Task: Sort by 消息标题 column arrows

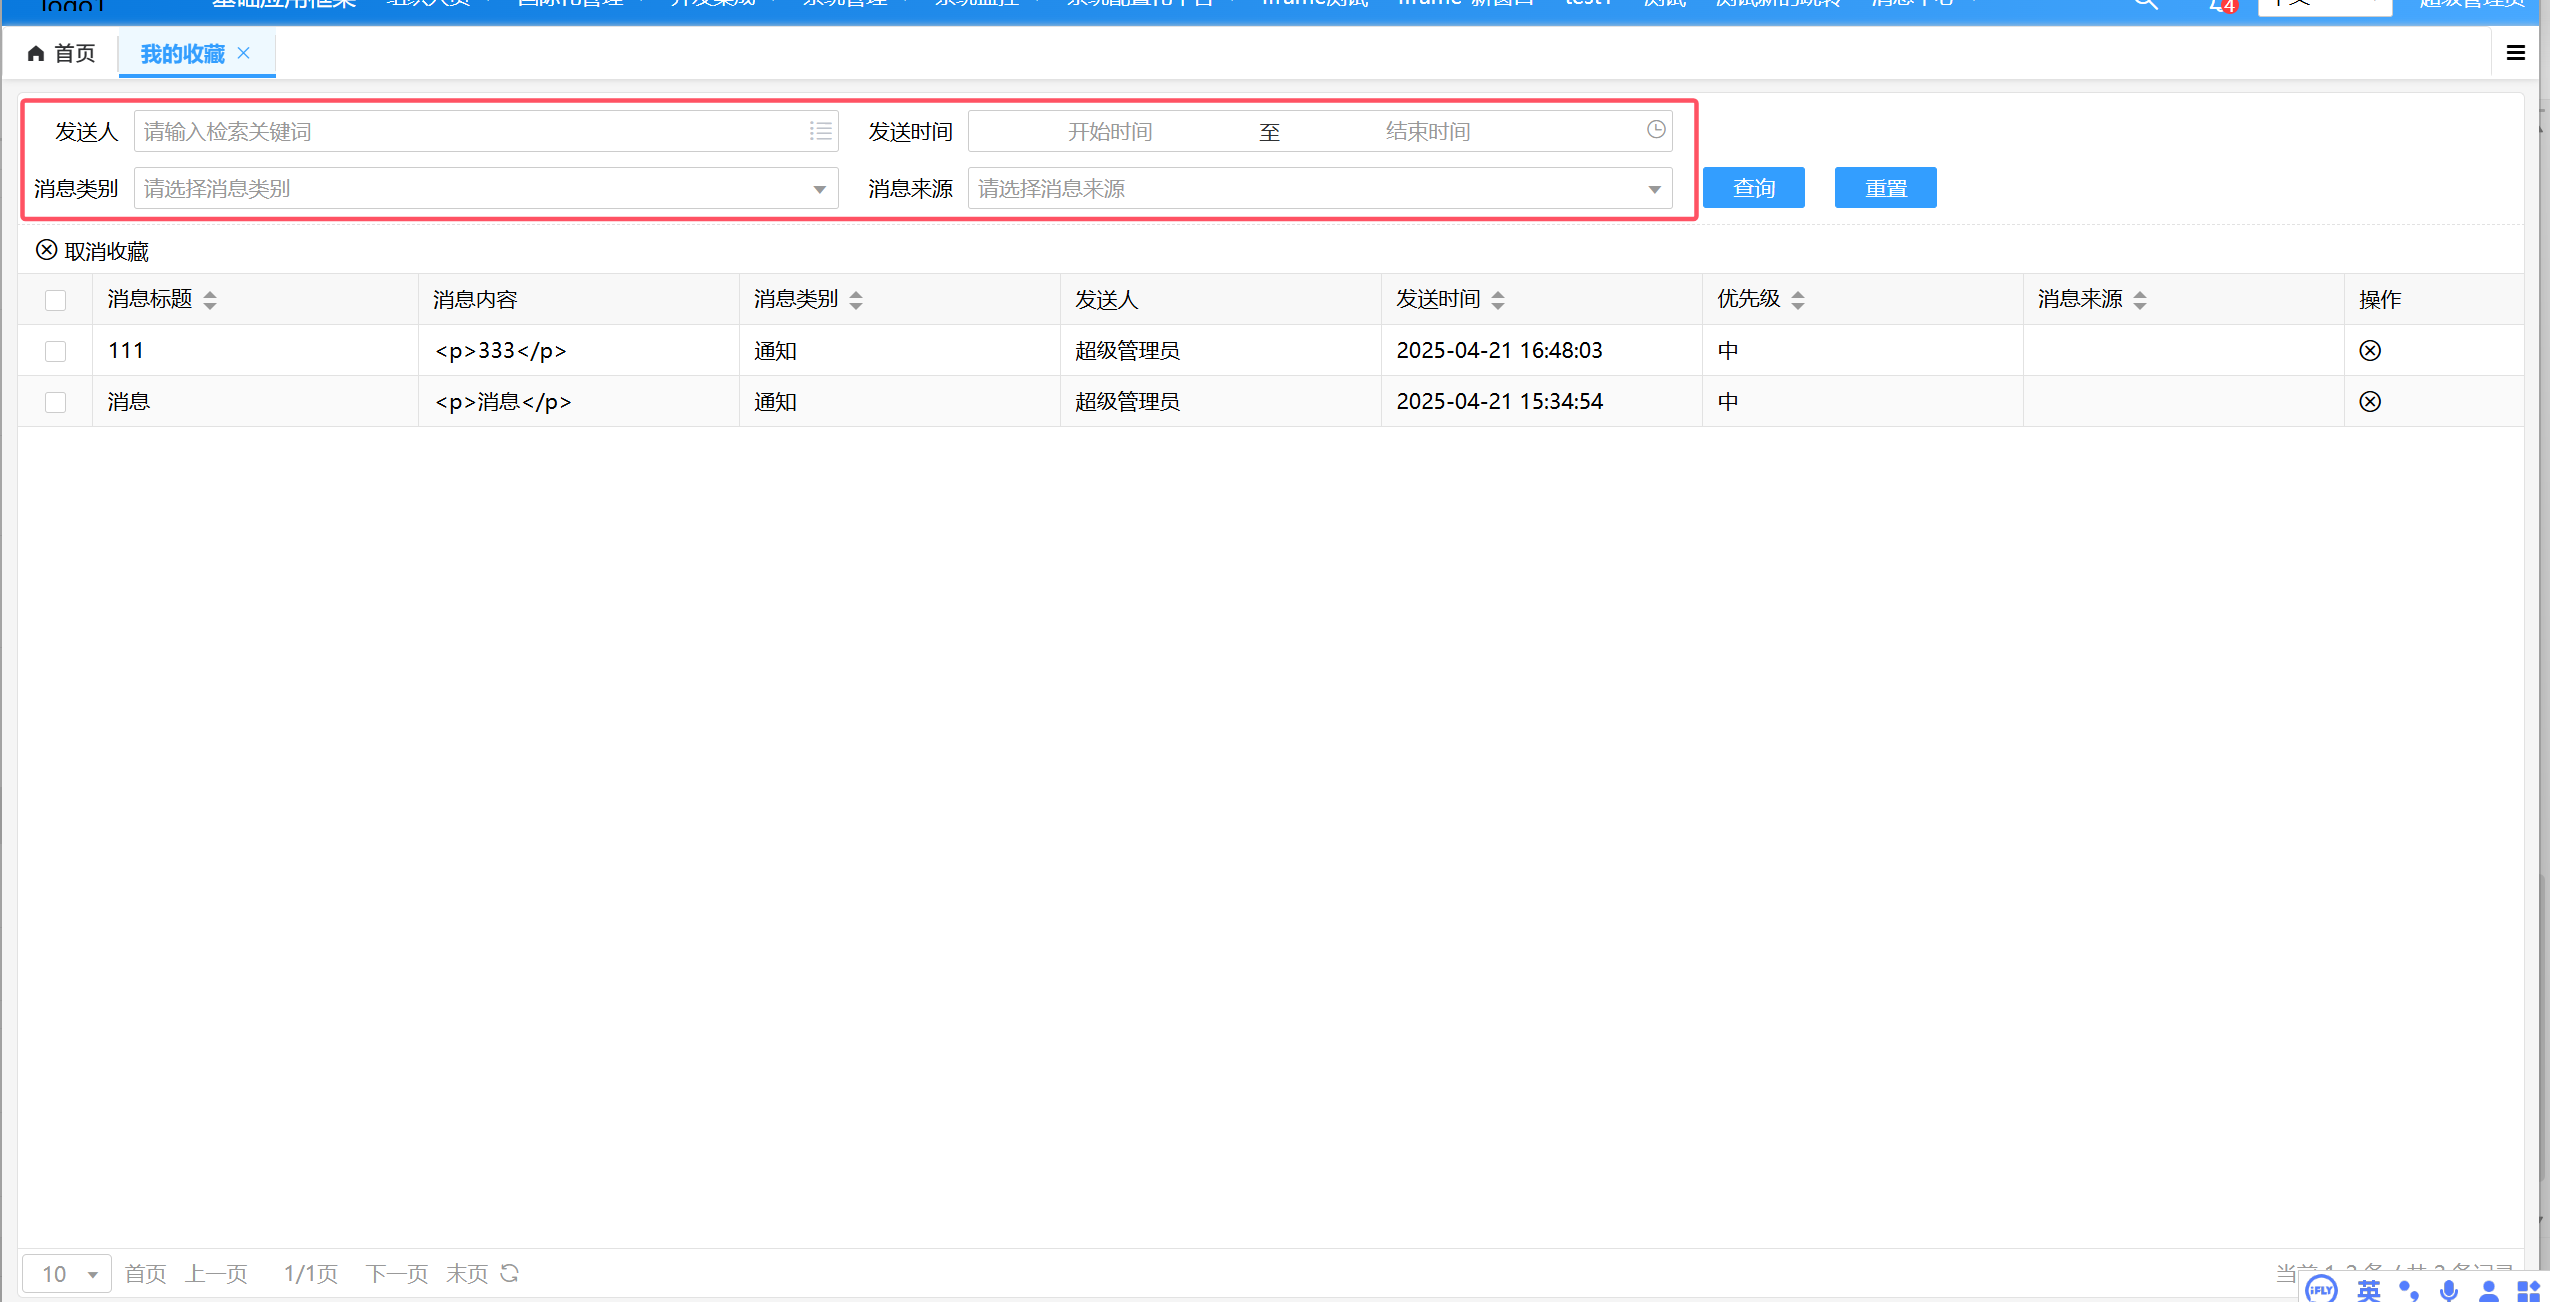Action: (210, 300)
